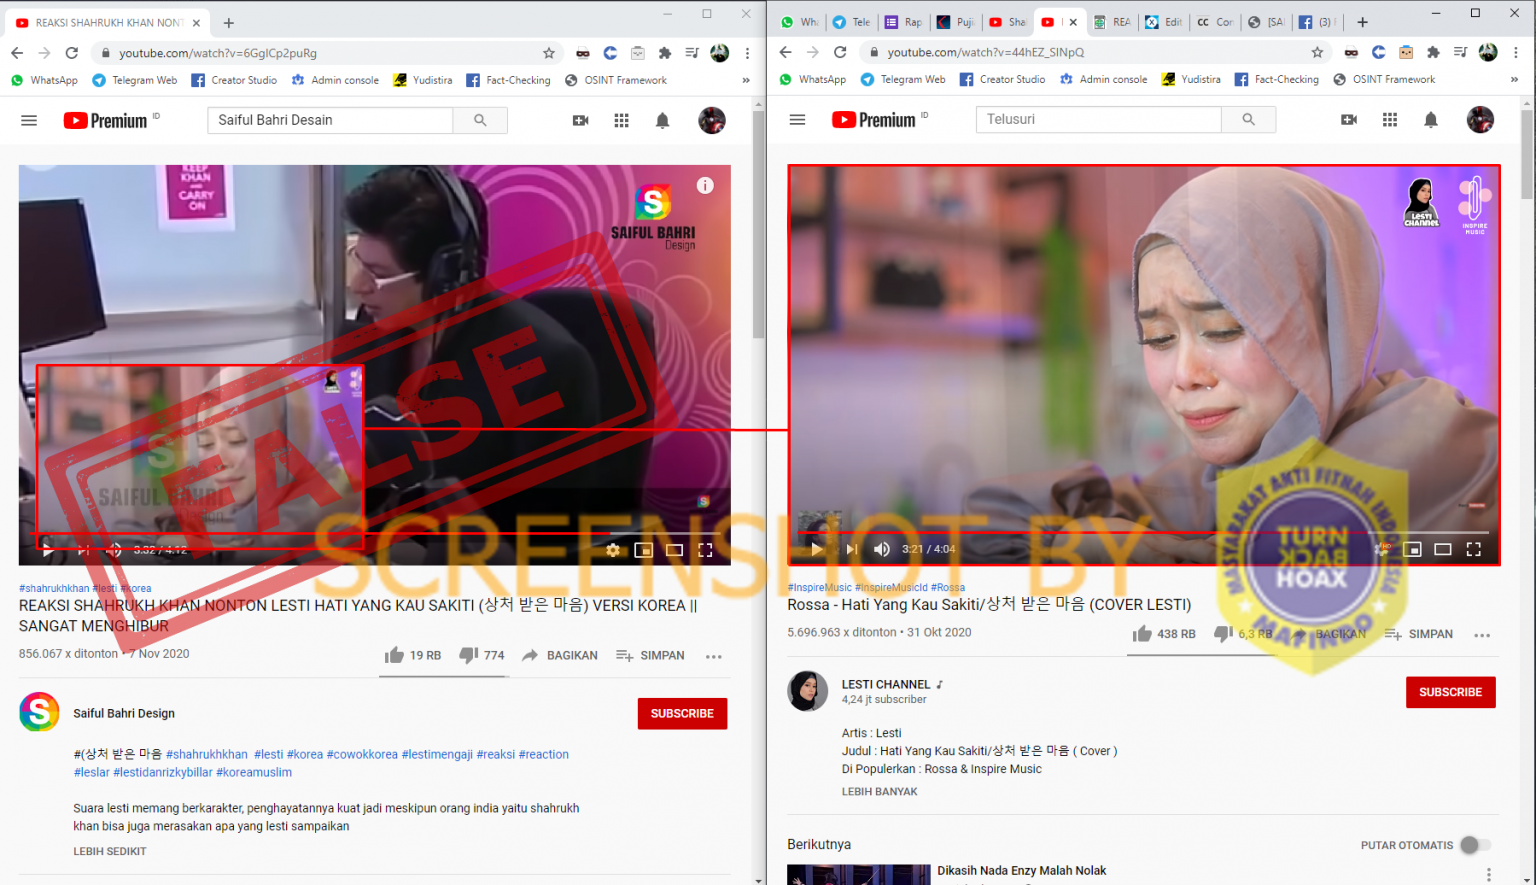The image size is (1536, 885).
Task: Toggle miniplayer on right video player
Action: point(1412,549)
